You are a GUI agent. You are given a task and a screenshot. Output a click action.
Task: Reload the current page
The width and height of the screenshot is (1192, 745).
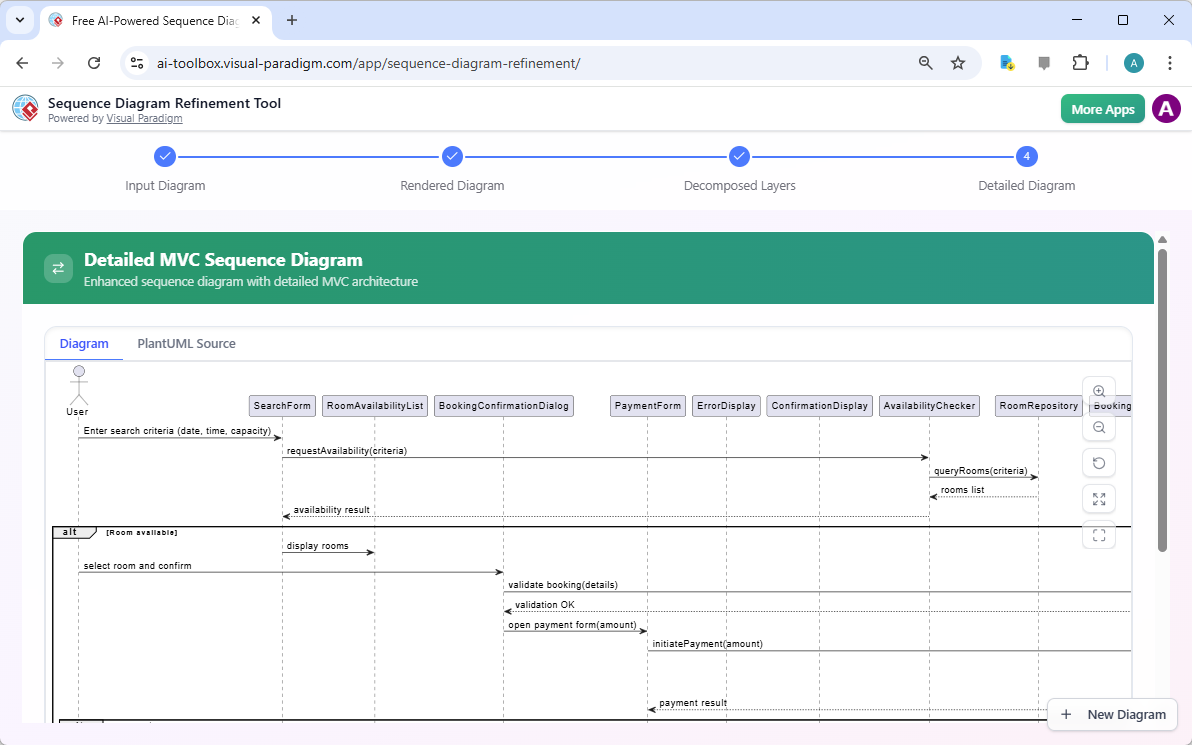[94, 62]
